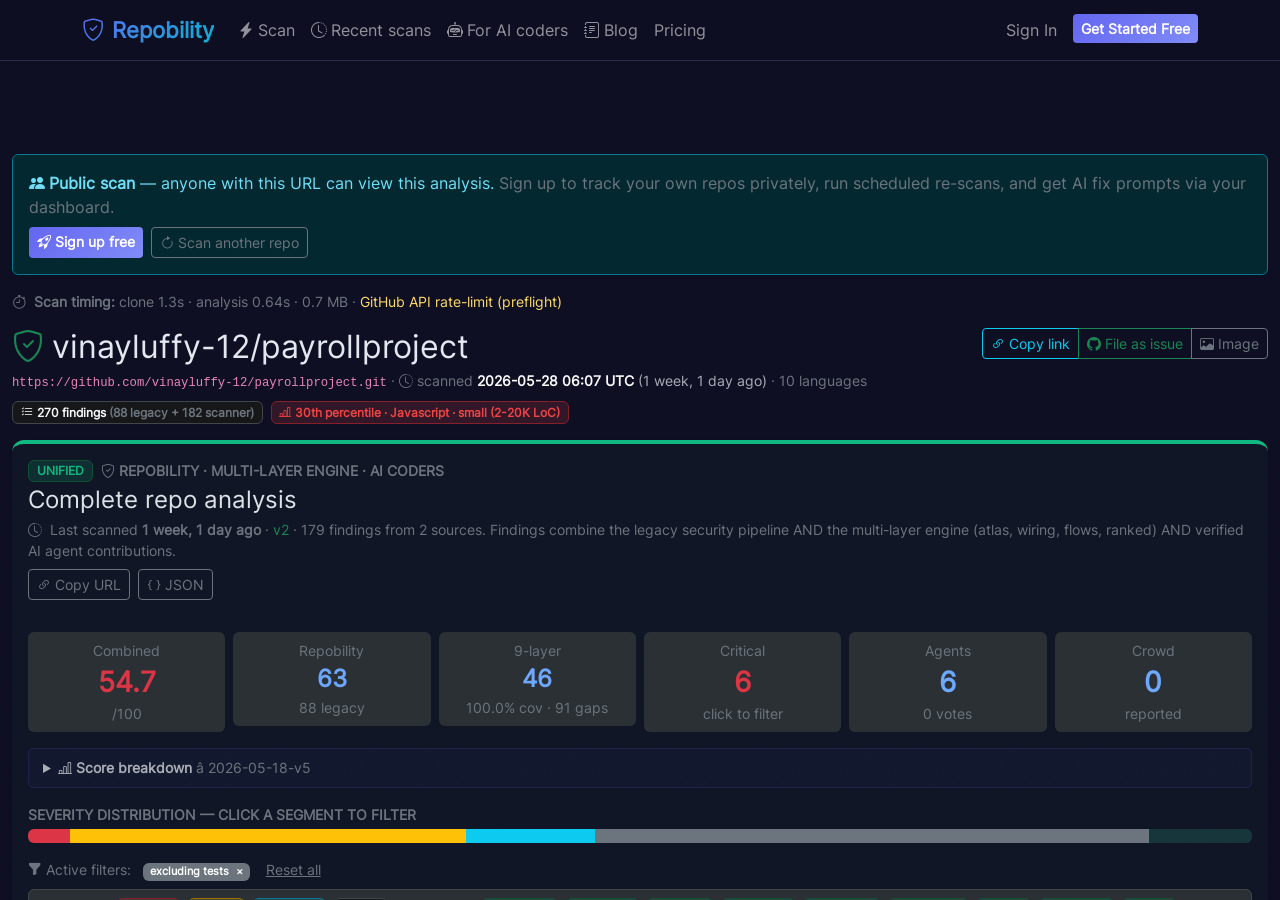Click the chain icon in Copy URL
Viewport: 1280px width, 900px height.
[44, 585]
